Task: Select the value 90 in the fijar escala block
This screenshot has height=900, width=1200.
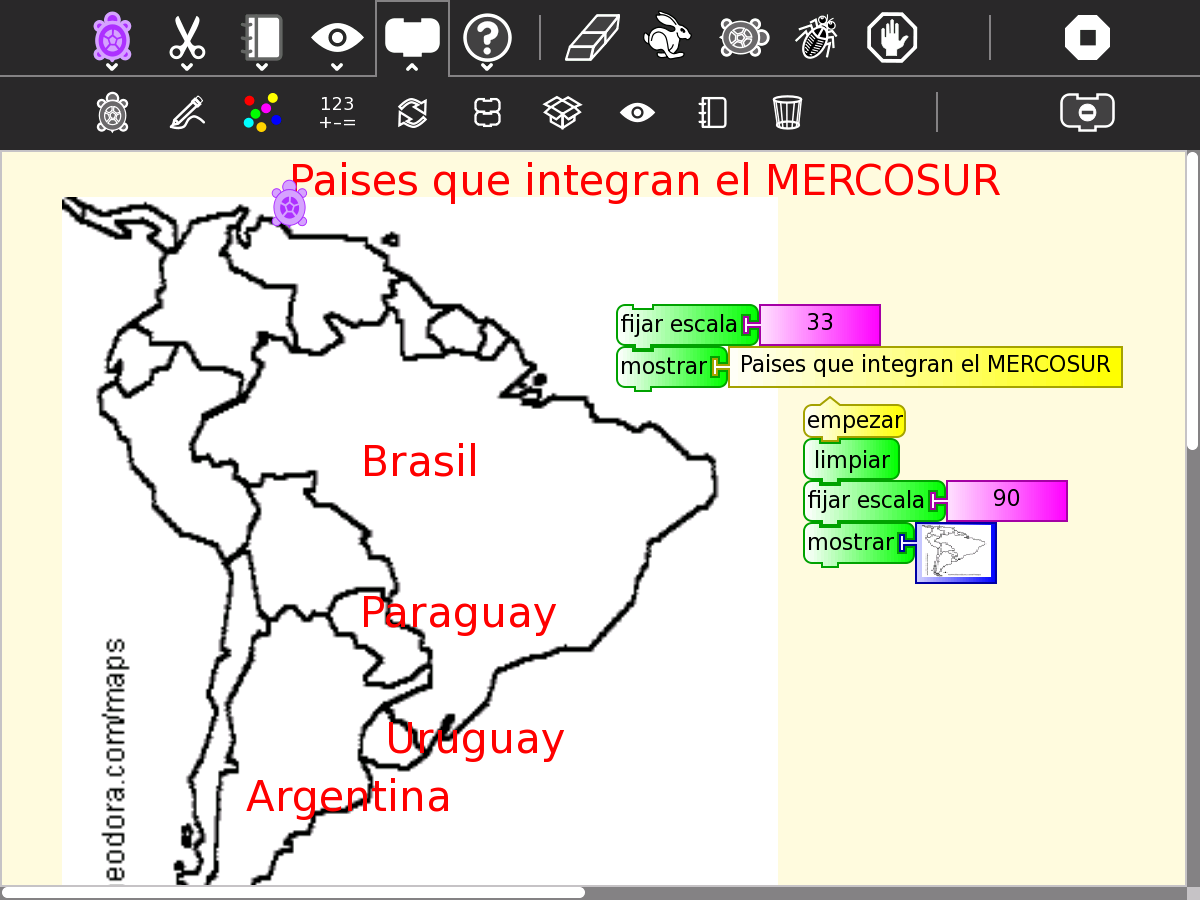Action: coord(1006,500)
